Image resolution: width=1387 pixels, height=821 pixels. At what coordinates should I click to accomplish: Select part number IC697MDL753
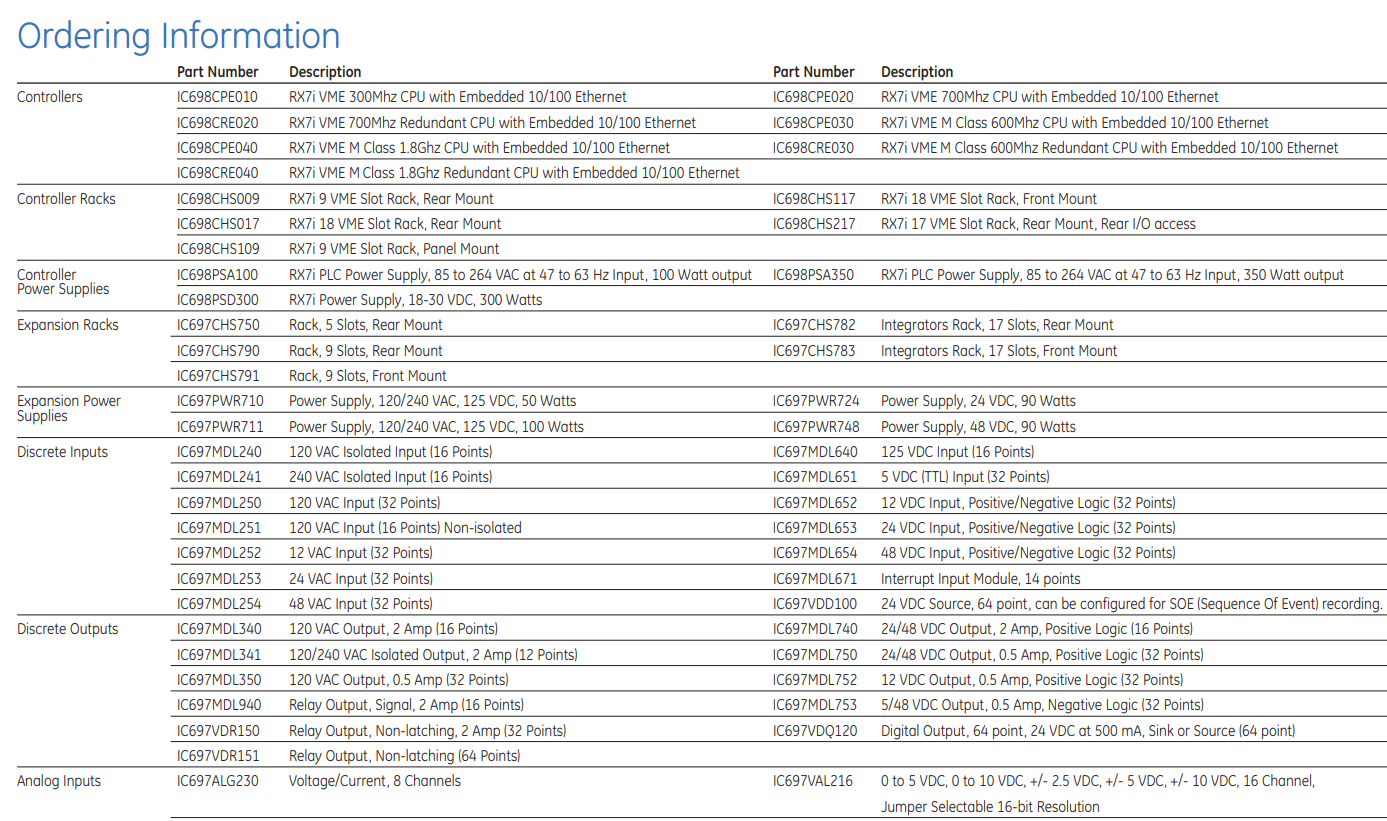coord(815,705)
